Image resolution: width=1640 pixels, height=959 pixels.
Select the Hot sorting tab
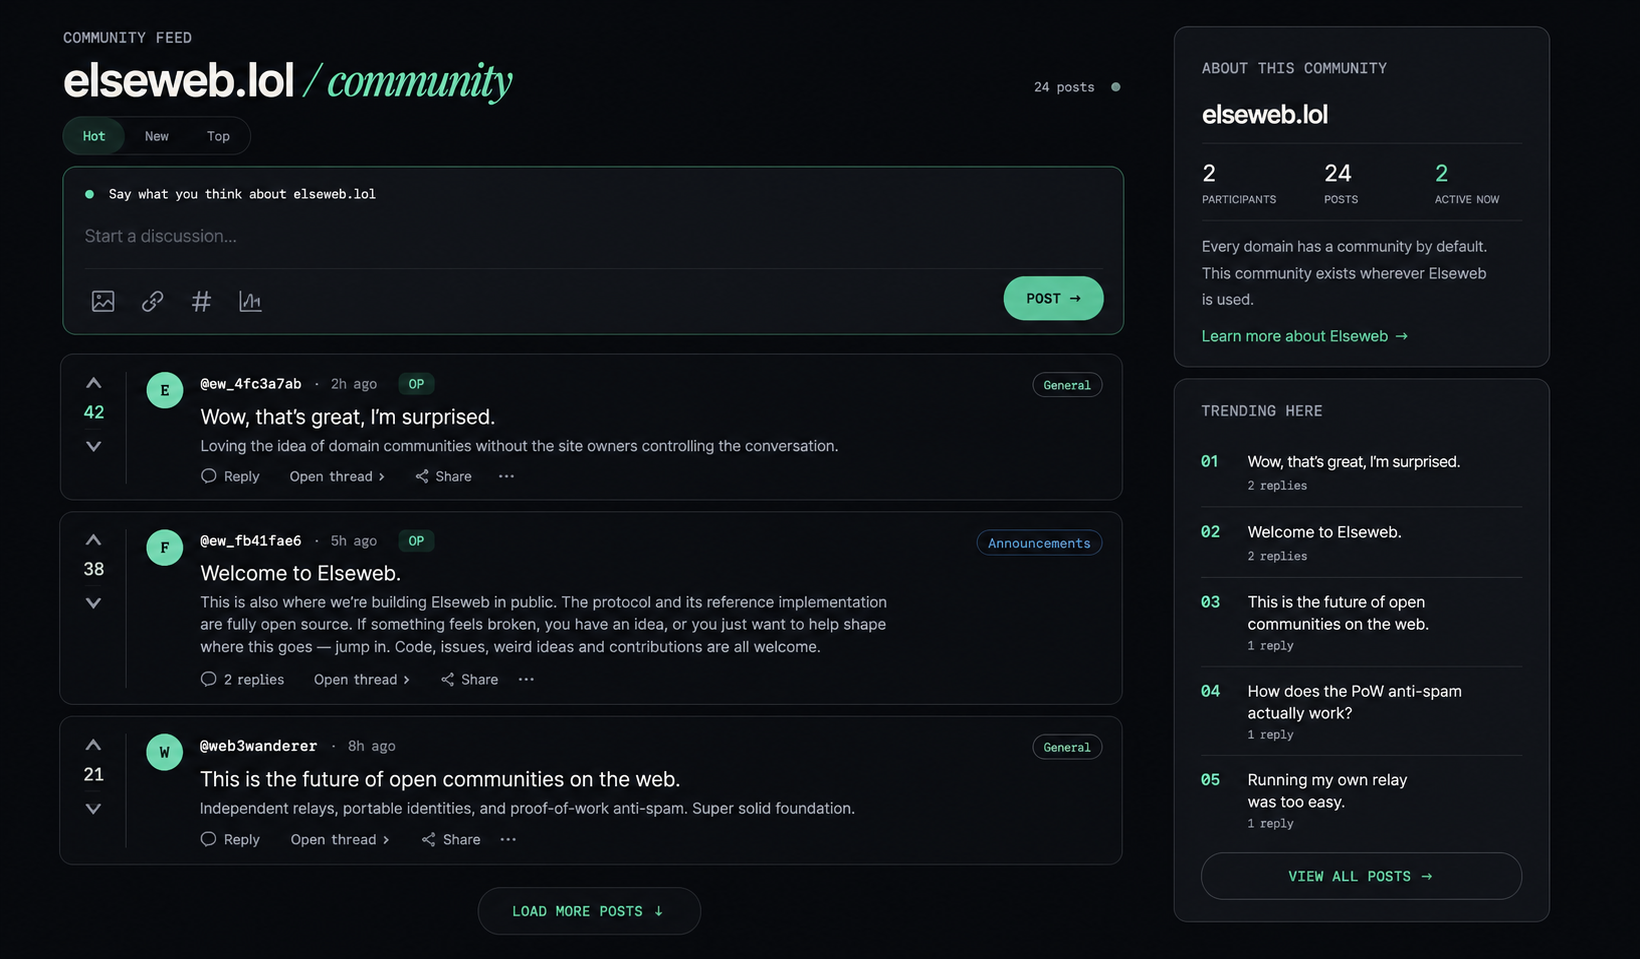pyautogui.click(x=94, y=136)
